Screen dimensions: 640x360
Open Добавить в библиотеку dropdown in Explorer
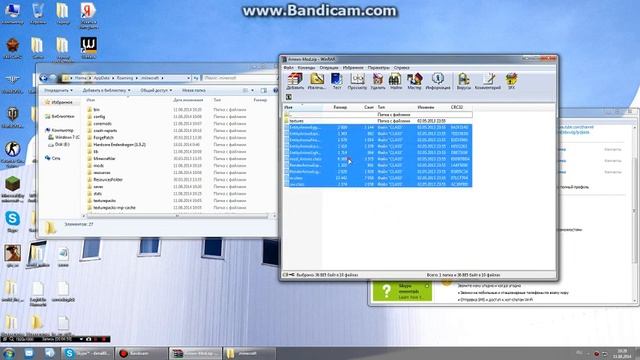point(107,90)
